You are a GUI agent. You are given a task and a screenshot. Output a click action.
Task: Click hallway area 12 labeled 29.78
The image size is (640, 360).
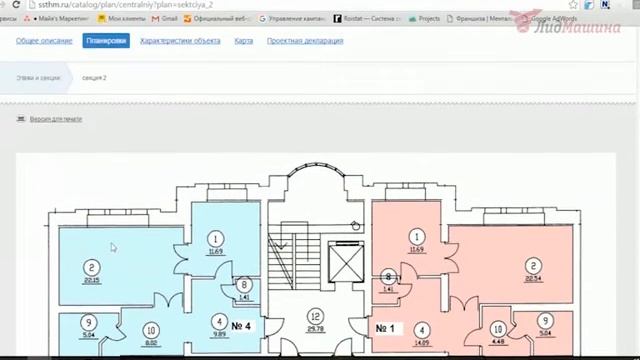[x=315, y=321]
